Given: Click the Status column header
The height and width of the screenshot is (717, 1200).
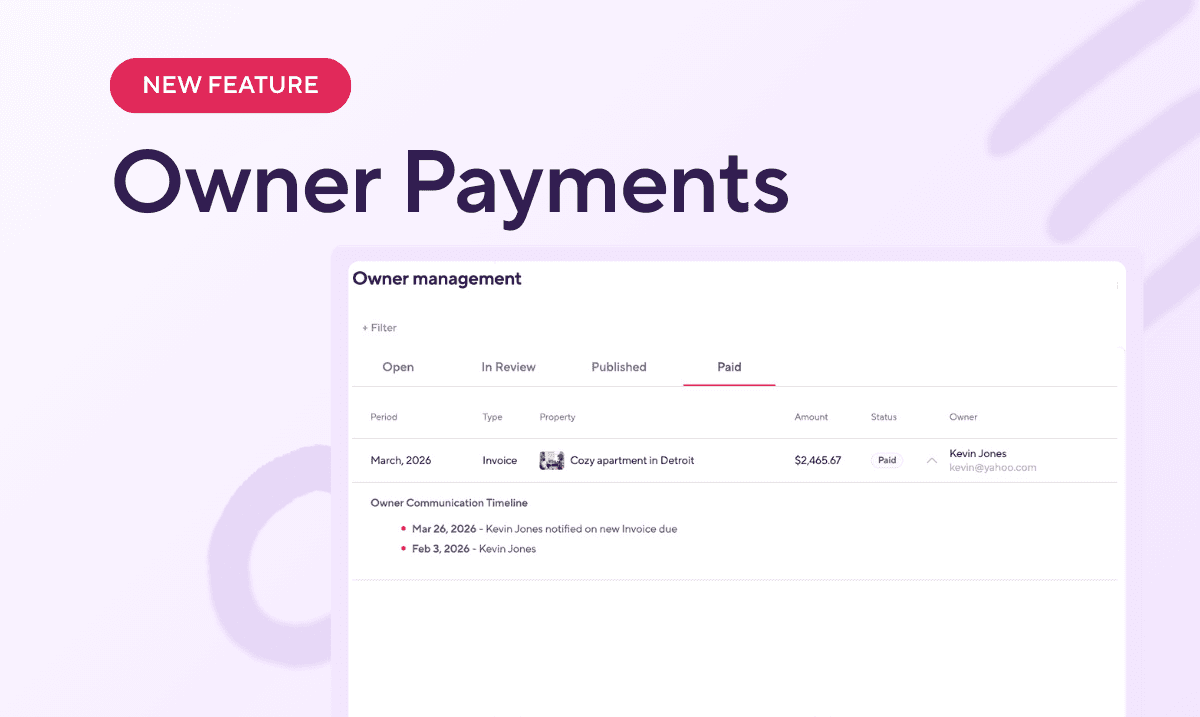Looking at the screenshot, I should coord(884,417).
